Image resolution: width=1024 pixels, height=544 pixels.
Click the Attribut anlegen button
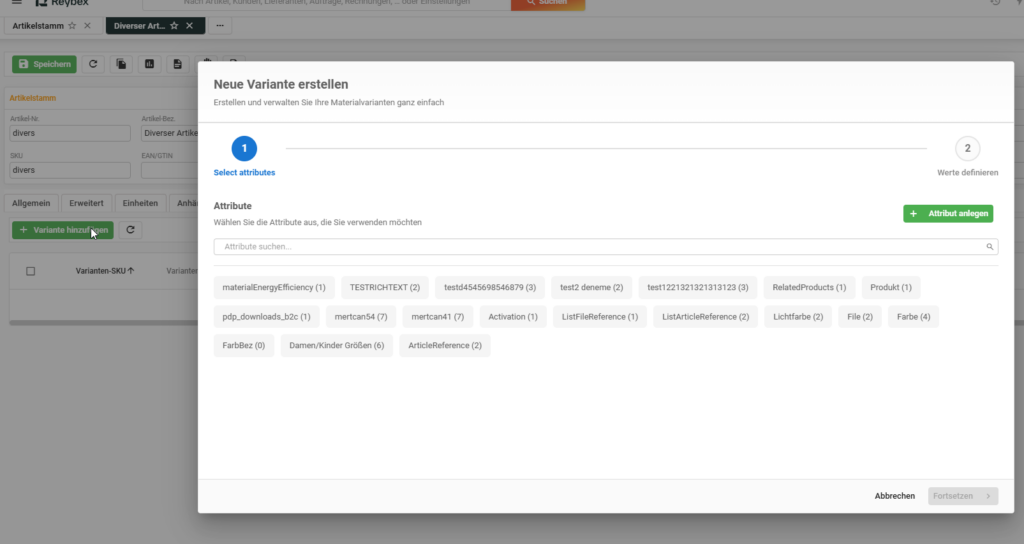pyautogui.click(x=948, y=214)
